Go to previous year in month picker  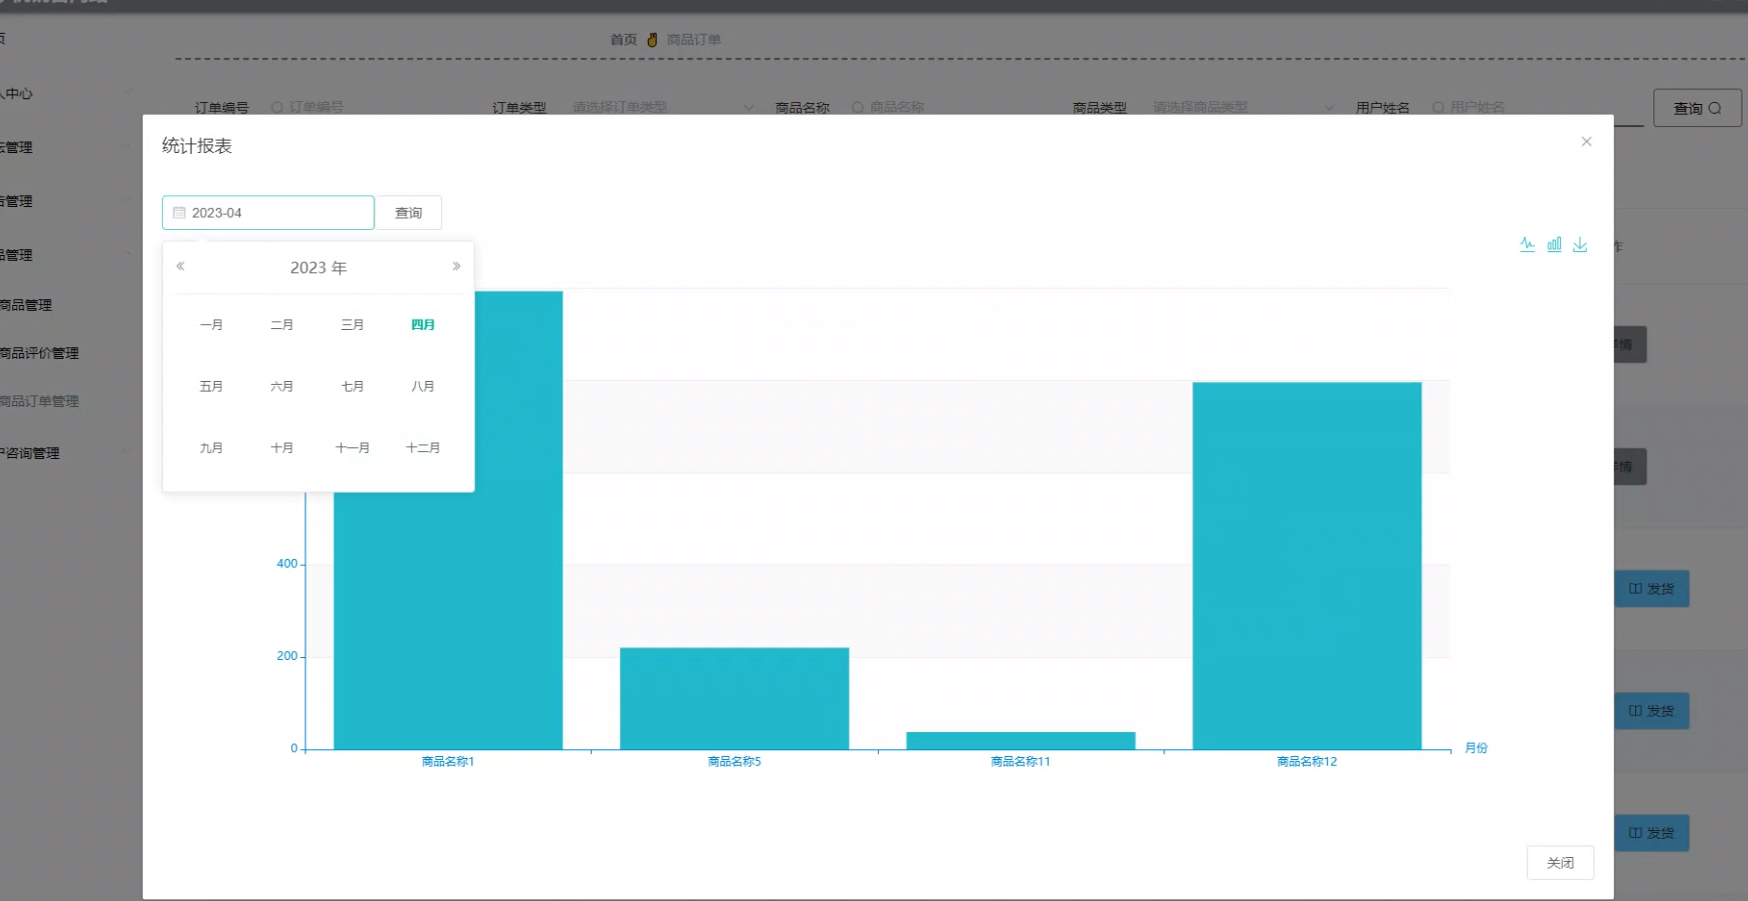pos(180,266)
